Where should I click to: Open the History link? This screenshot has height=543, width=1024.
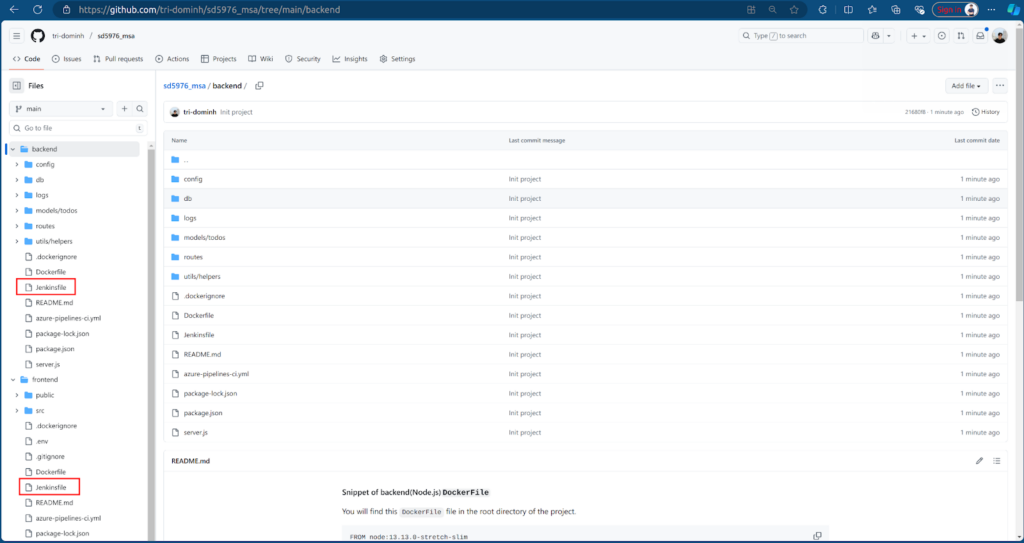coord(985,112)
